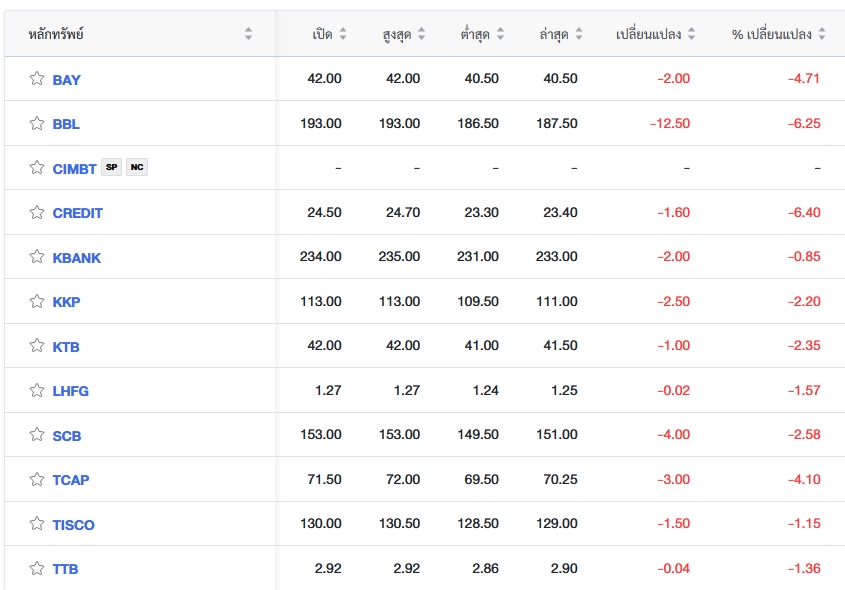The height and width of the screenshot is (590, 845).
Task: Select TISCO high price 130.50
Action: 399,523
